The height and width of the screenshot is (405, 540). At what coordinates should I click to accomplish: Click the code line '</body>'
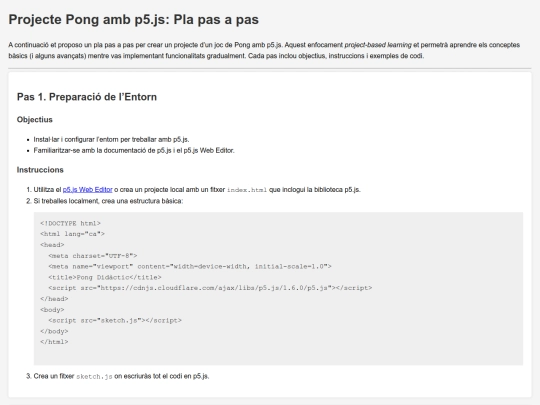54,331
